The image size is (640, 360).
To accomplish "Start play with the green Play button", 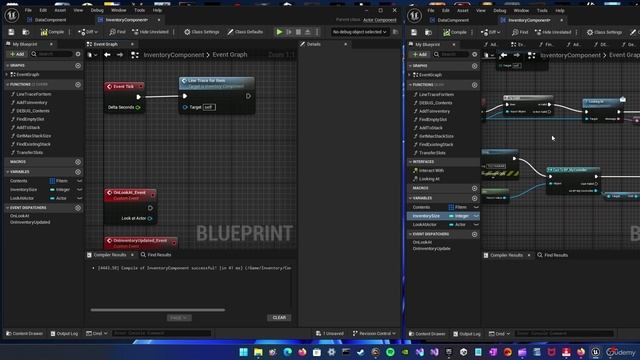I will (280, 32).
